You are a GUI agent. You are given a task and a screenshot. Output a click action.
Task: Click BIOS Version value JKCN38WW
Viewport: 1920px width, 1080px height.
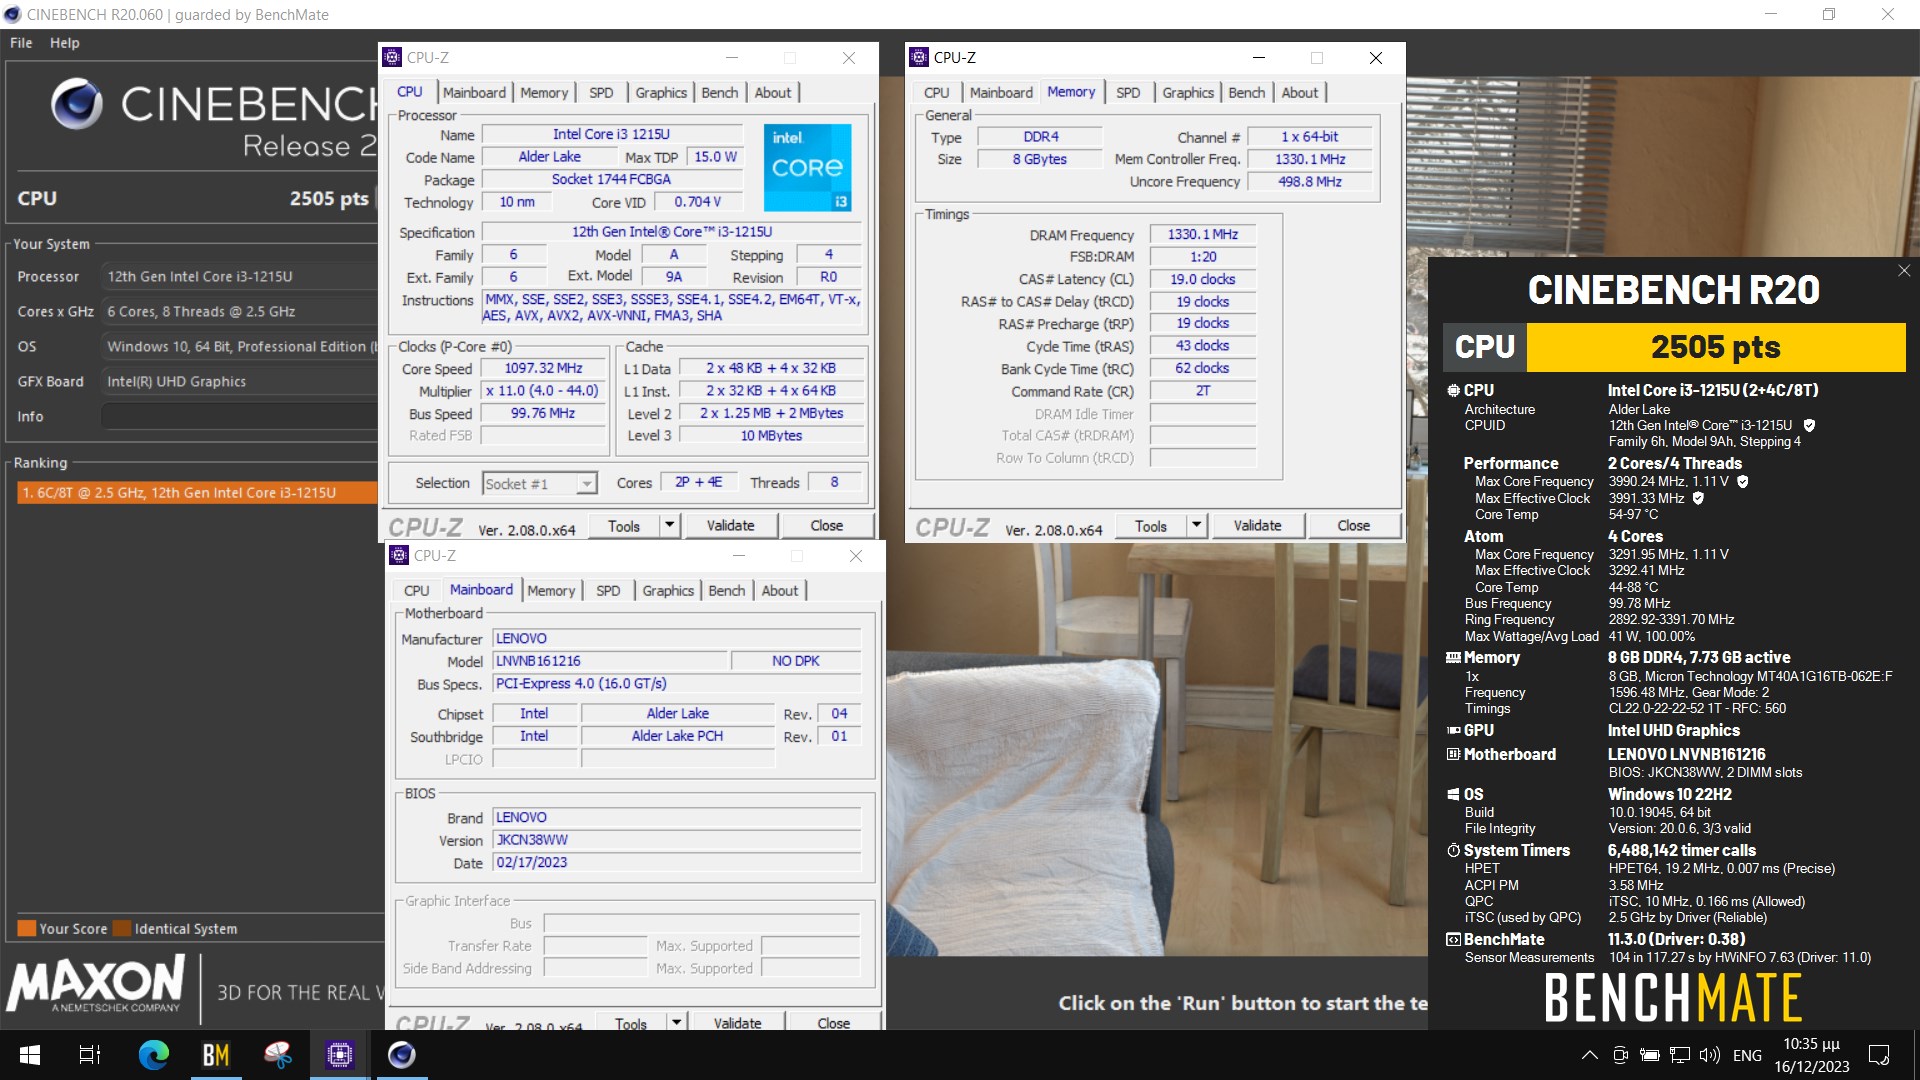(676, 840)
